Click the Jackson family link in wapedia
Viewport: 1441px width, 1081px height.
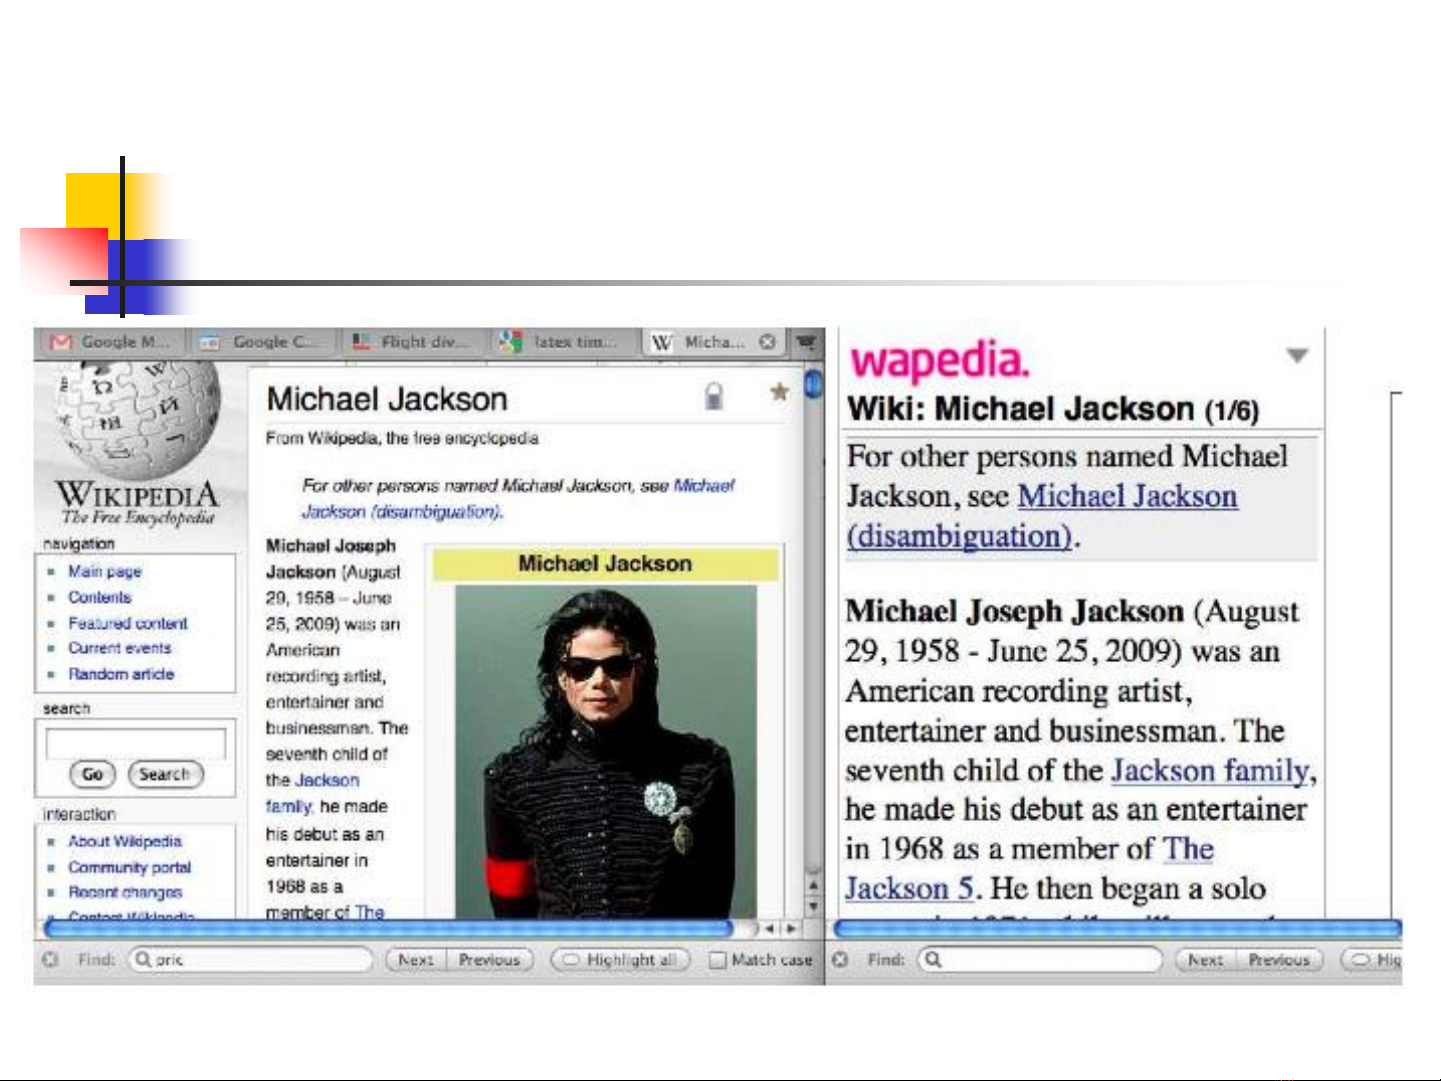(x=1210, y=771)
